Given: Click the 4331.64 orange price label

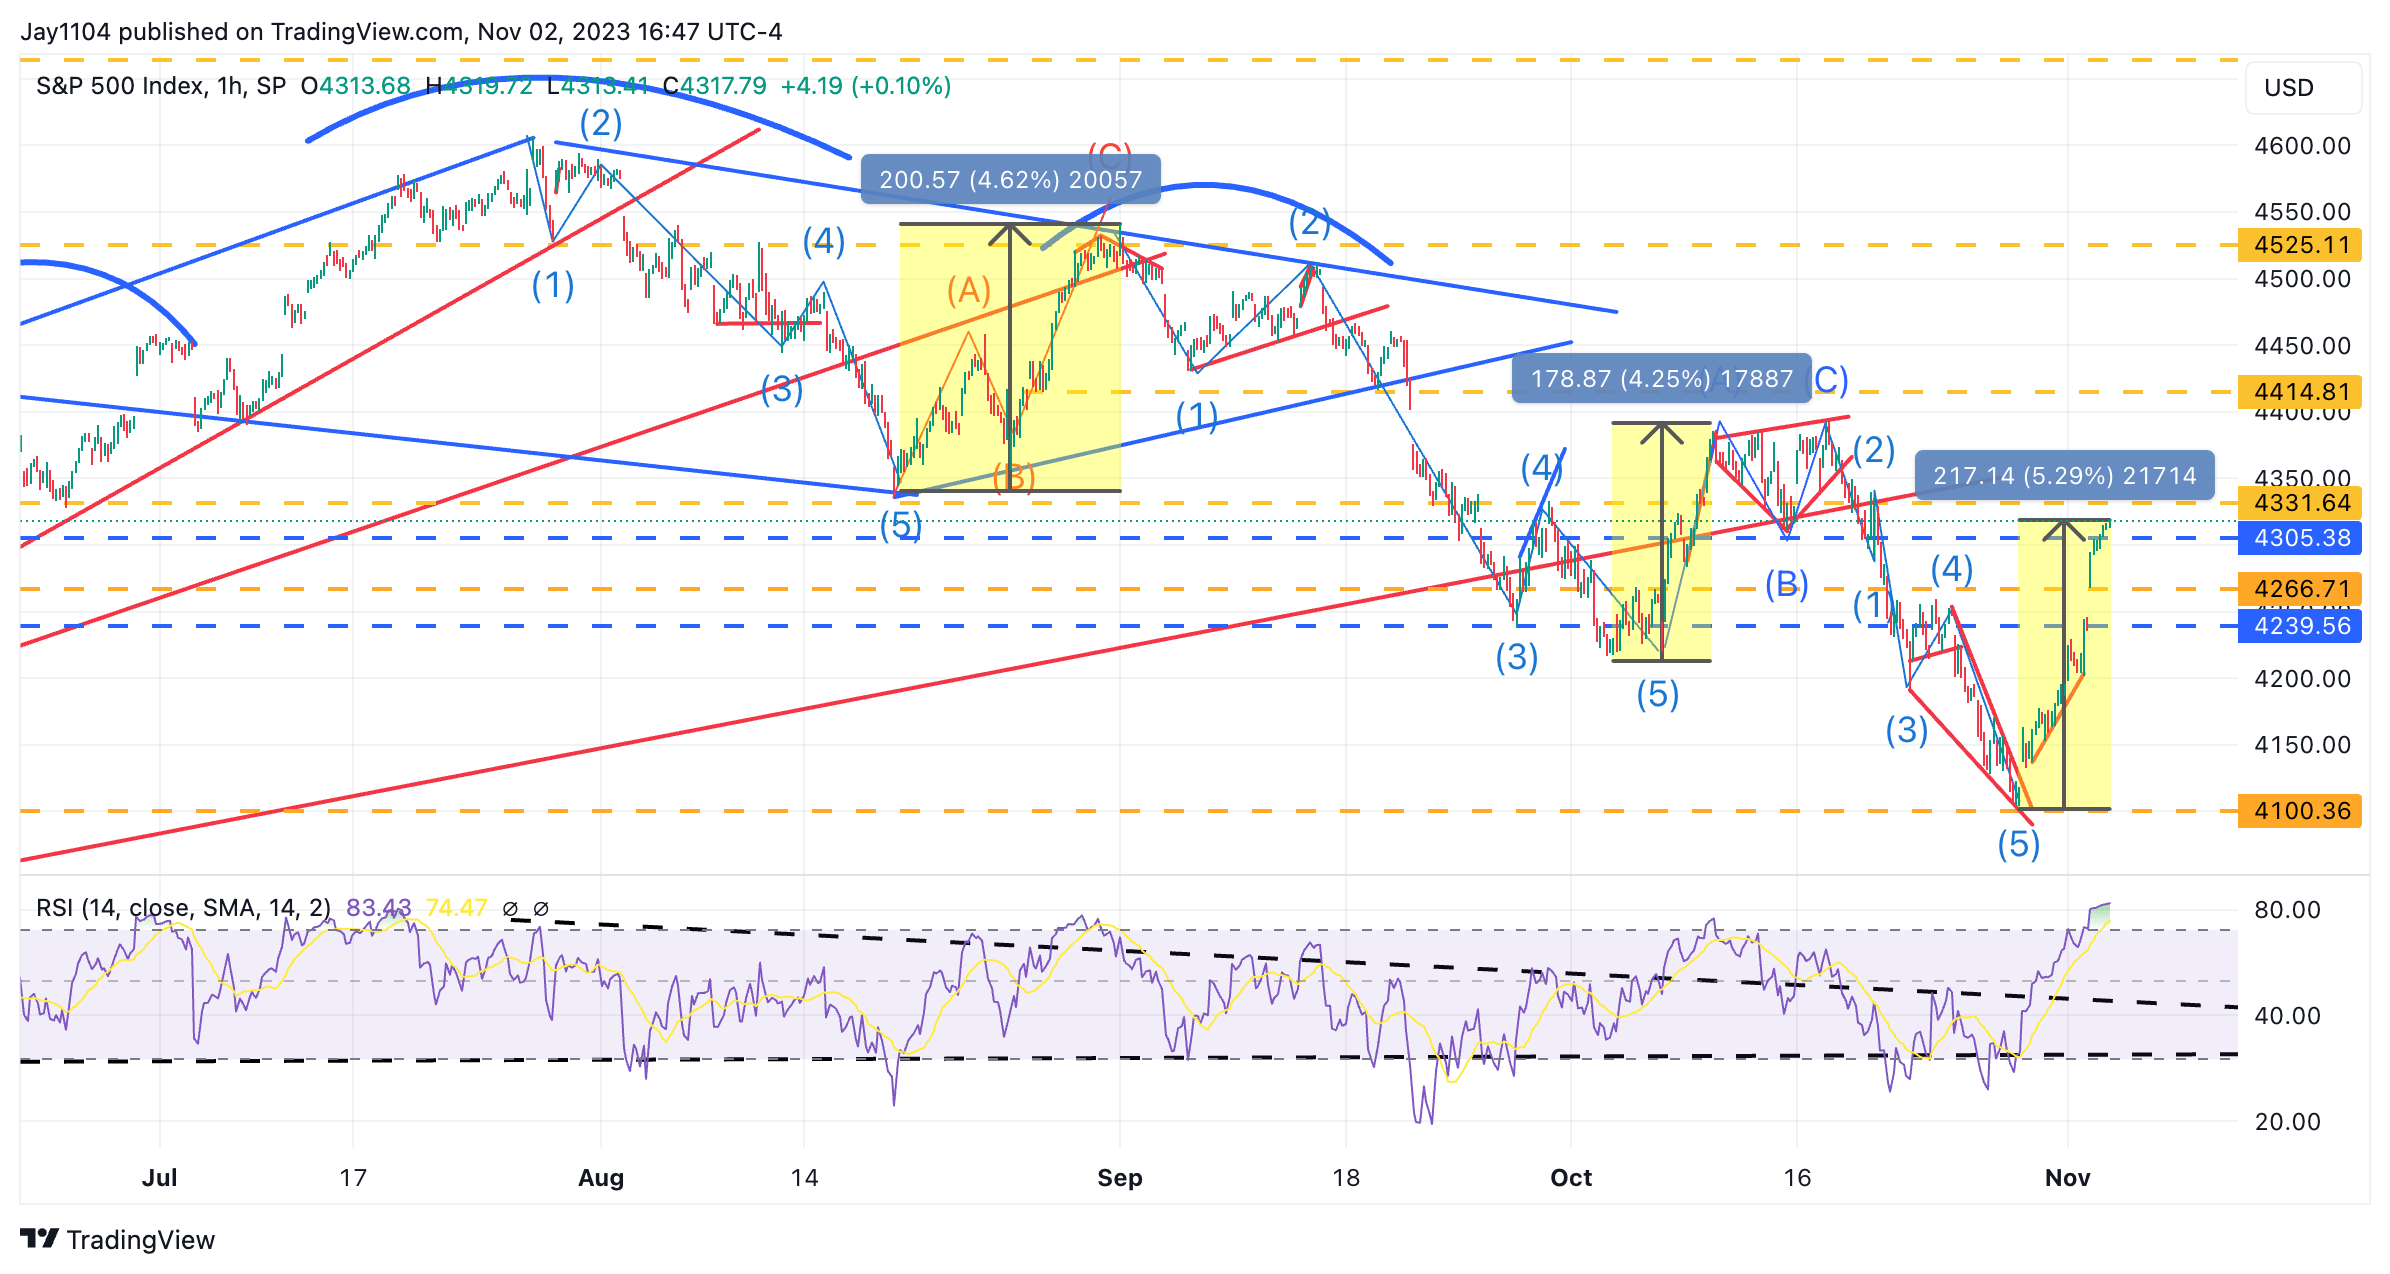Looking at the screenshot, I should (2300, 503).
